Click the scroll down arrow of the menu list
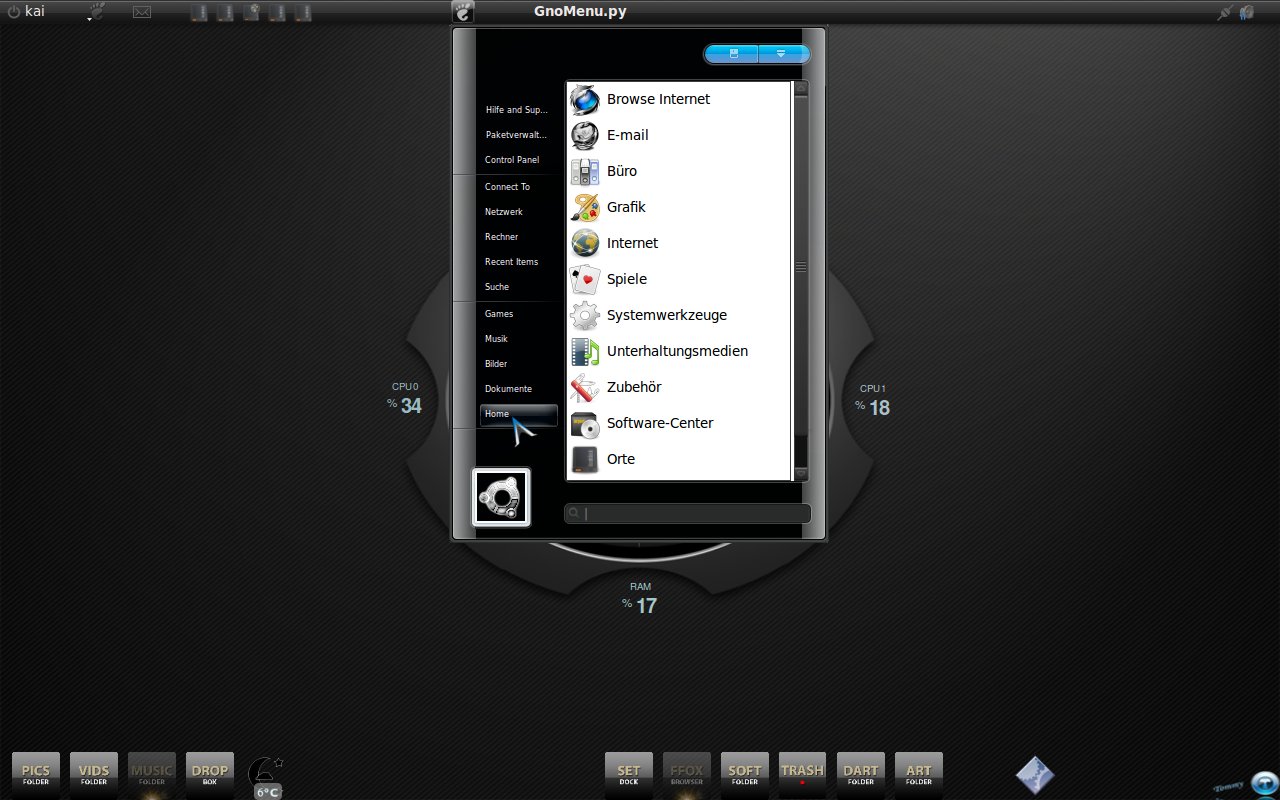 pyautogui.click(x=801, y=474)
